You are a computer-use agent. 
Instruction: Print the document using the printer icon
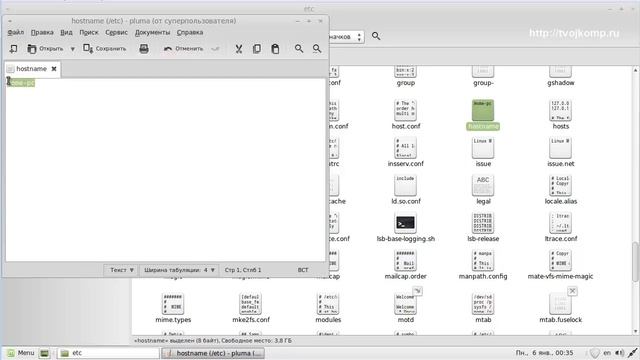click(144, 49)
